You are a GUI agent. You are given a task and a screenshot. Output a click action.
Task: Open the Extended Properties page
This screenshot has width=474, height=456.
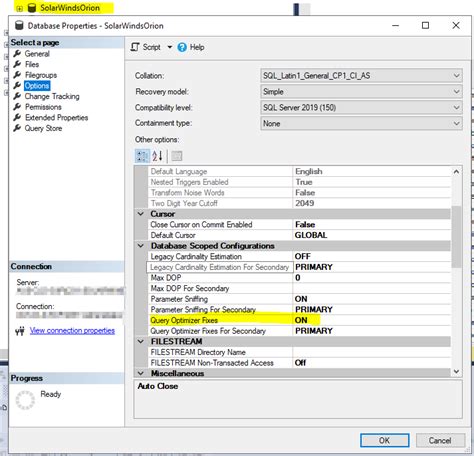(x=56, y=118)
